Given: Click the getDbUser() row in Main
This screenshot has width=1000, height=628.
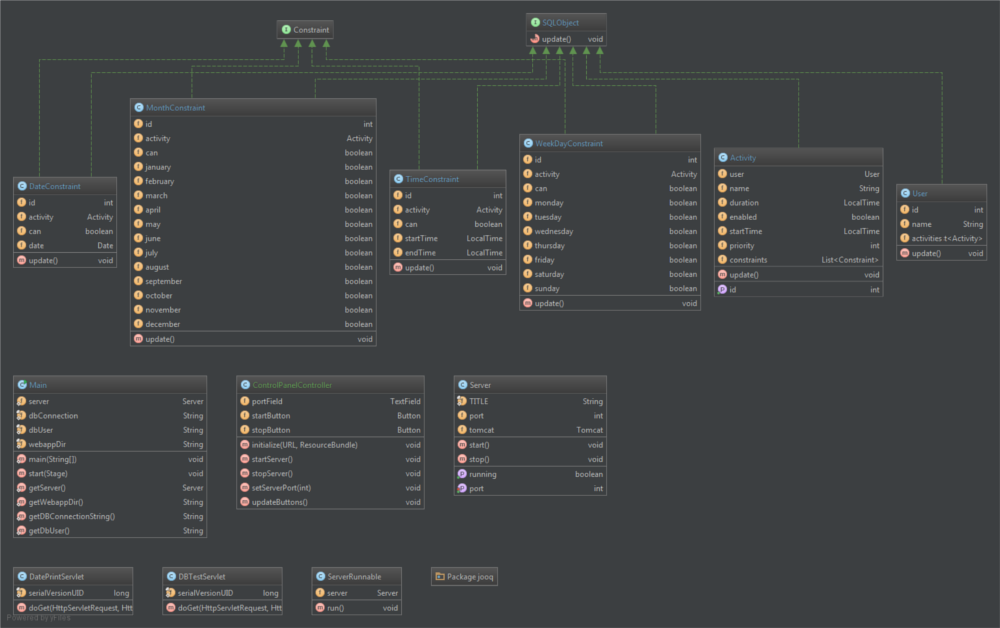Looking at the screenshot, I should tap(110, 531).
